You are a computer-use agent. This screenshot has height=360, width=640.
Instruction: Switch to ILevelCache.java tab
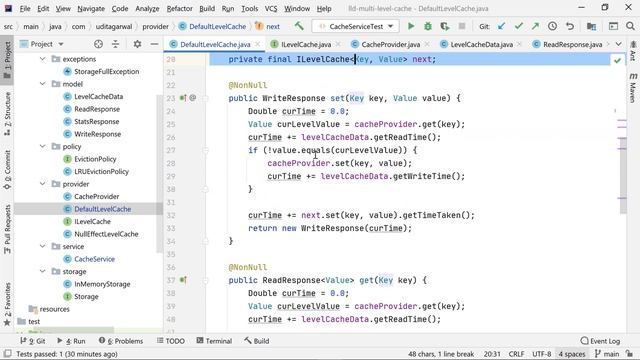pyautogui.click(x=306, y=44)
